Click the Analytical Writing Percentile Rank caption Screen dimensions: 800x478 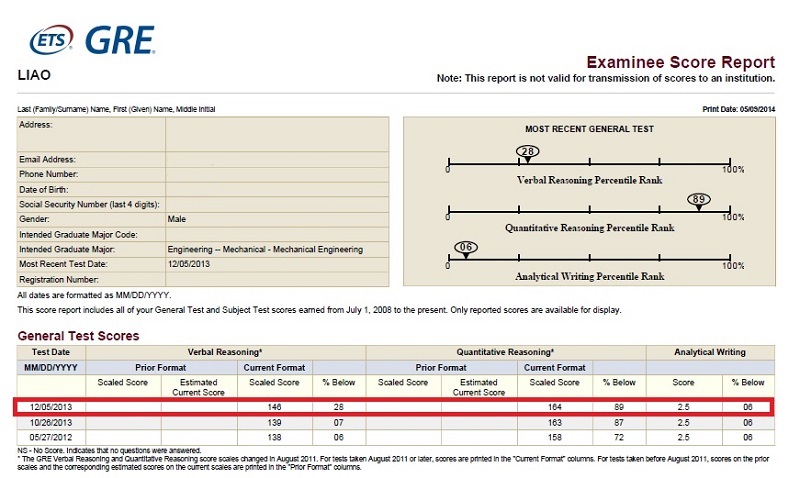[x=589, y=276]
